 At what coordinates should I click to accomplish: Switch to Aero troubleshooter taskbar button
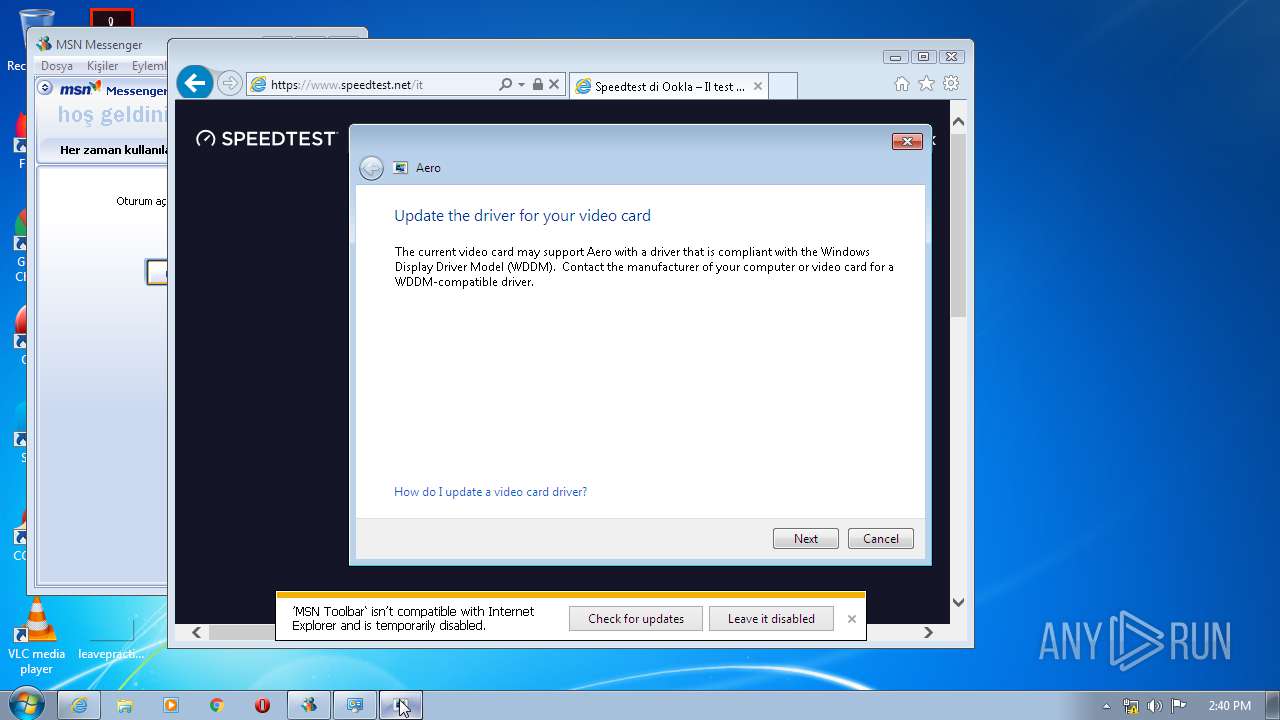(355, 705)
